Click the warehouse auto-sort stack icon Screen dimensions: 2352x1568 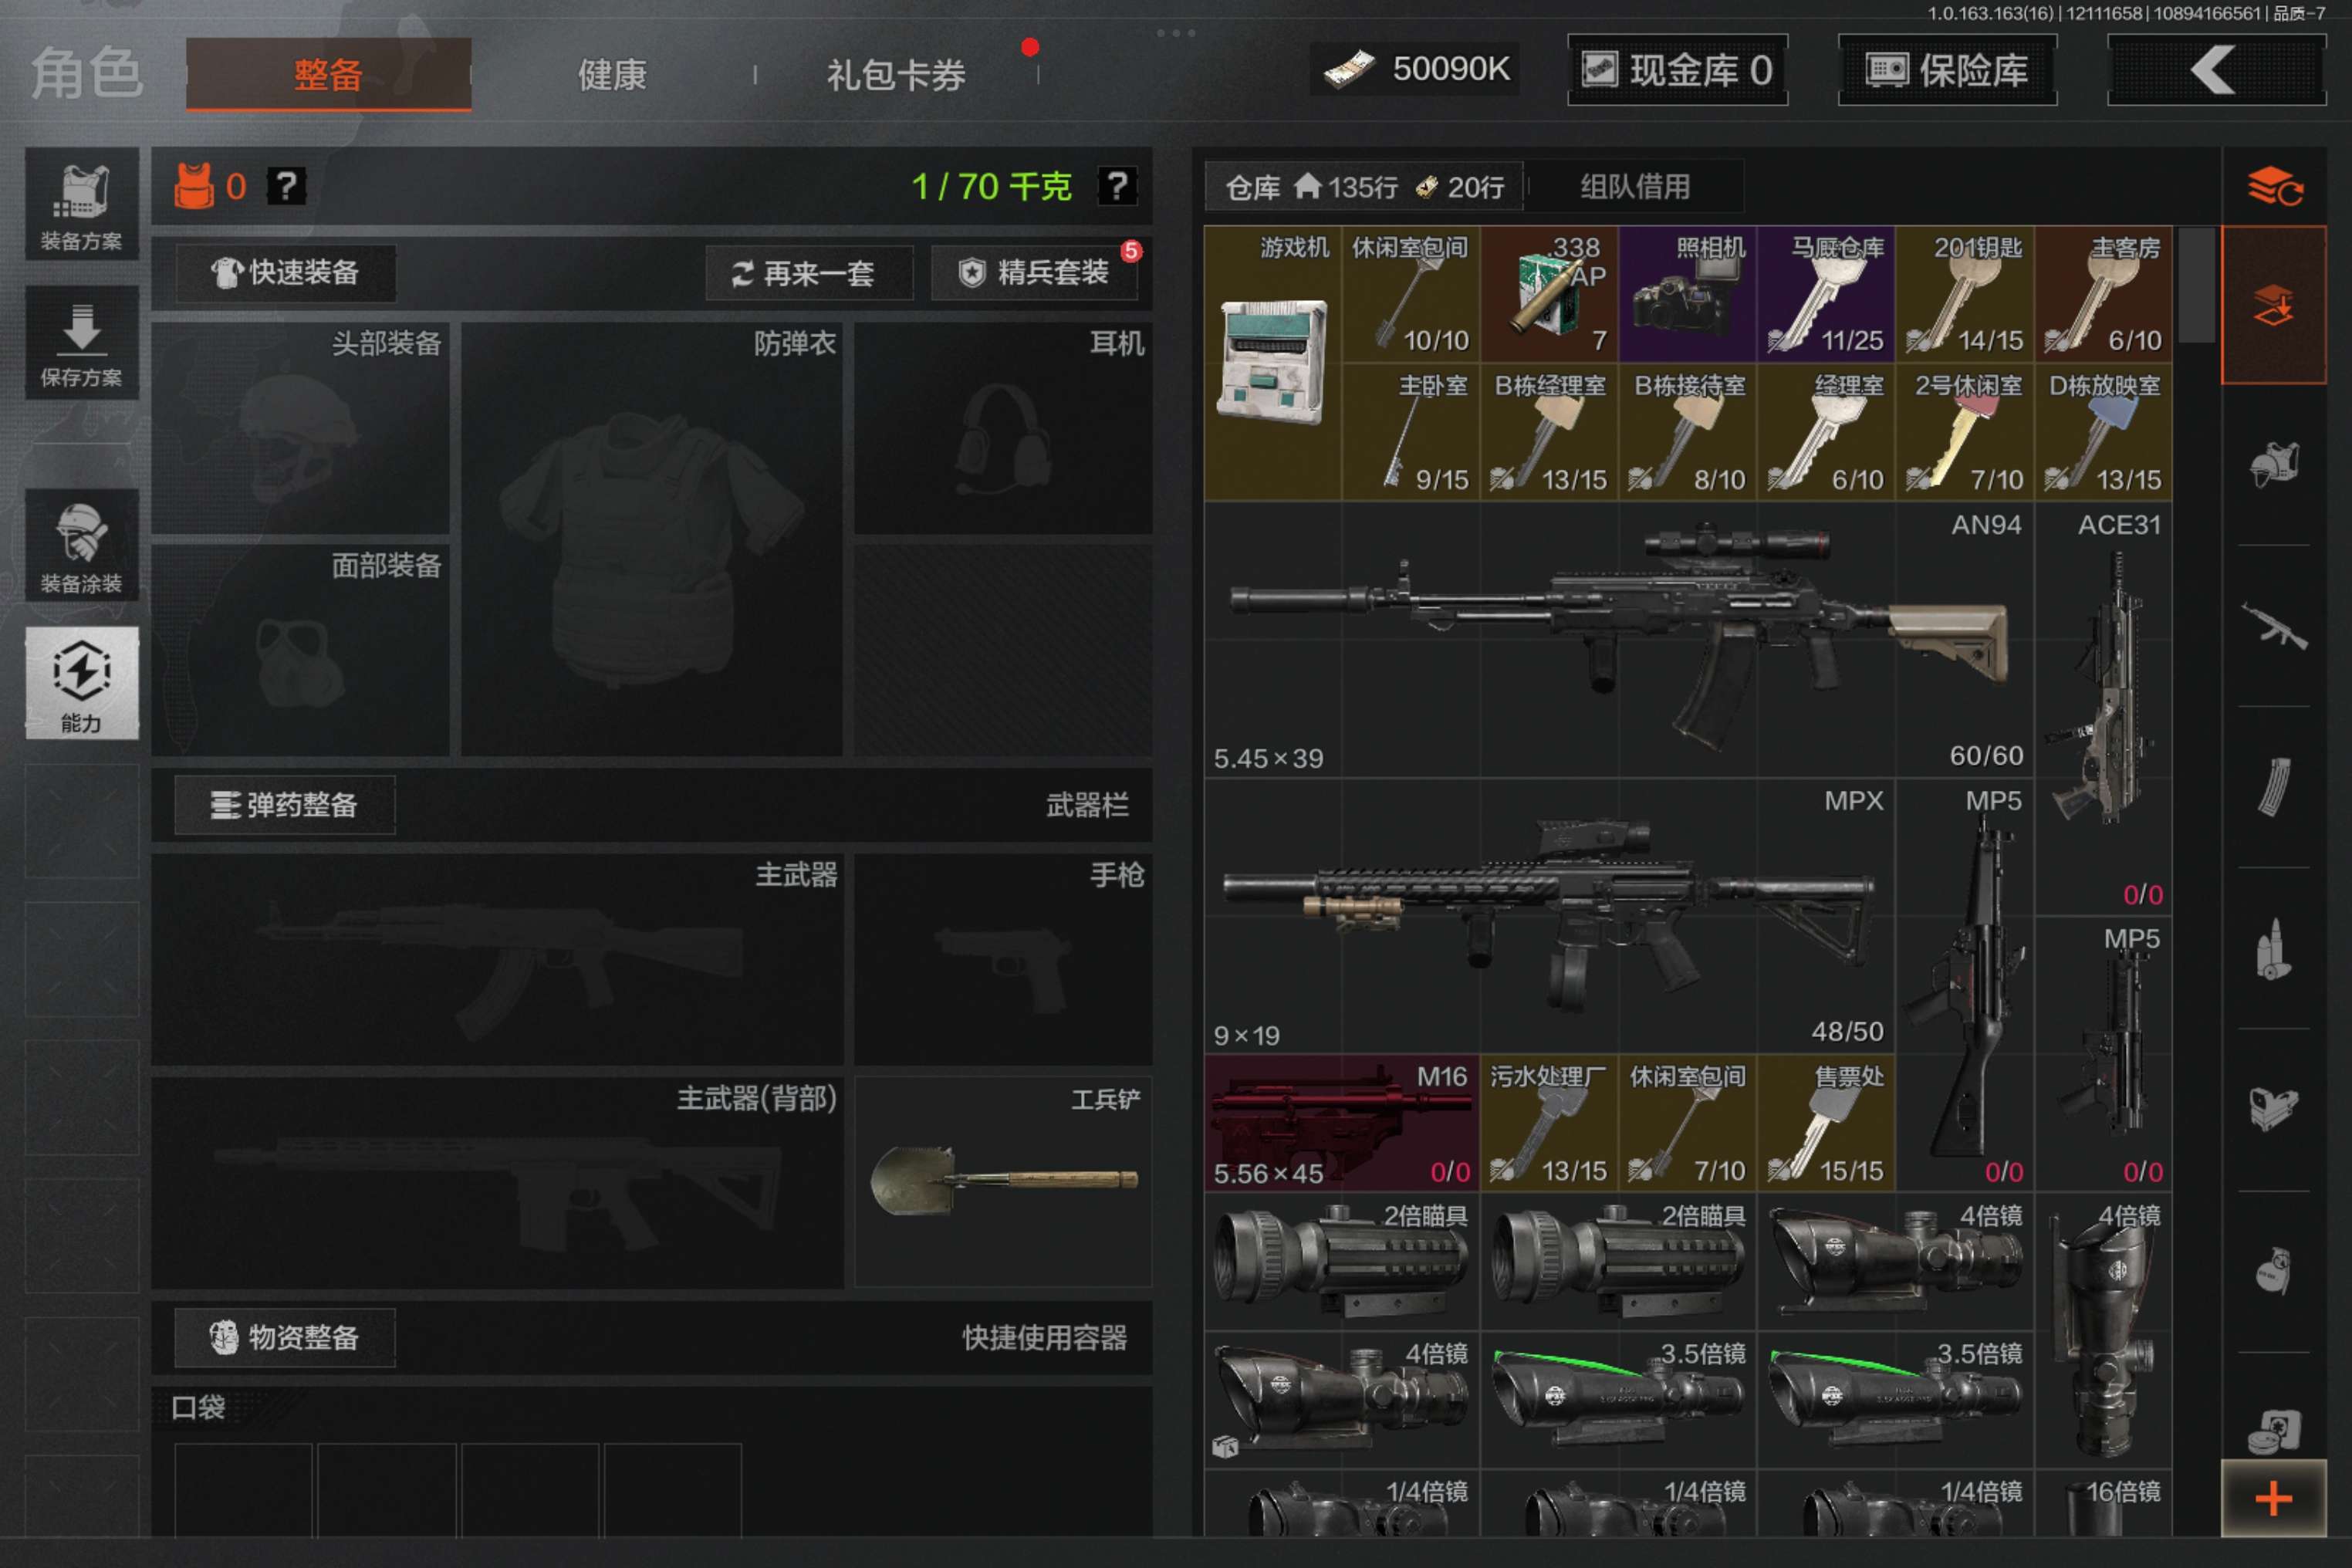(x=2273, y=186)
